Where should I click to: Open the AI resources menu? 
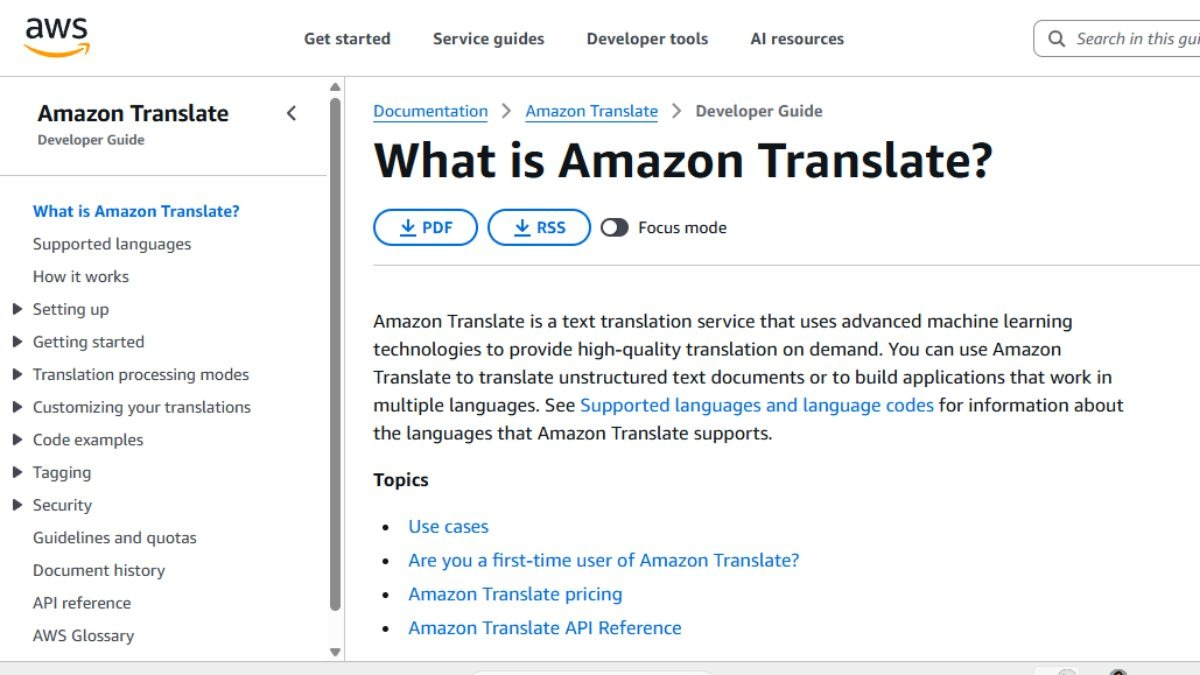[x=796, y=38]
